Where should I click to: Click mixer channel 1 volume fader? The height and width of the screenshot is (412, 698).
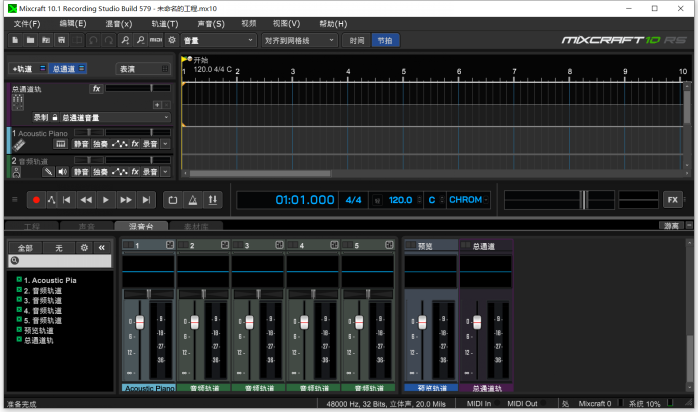(x=140, y=322)
